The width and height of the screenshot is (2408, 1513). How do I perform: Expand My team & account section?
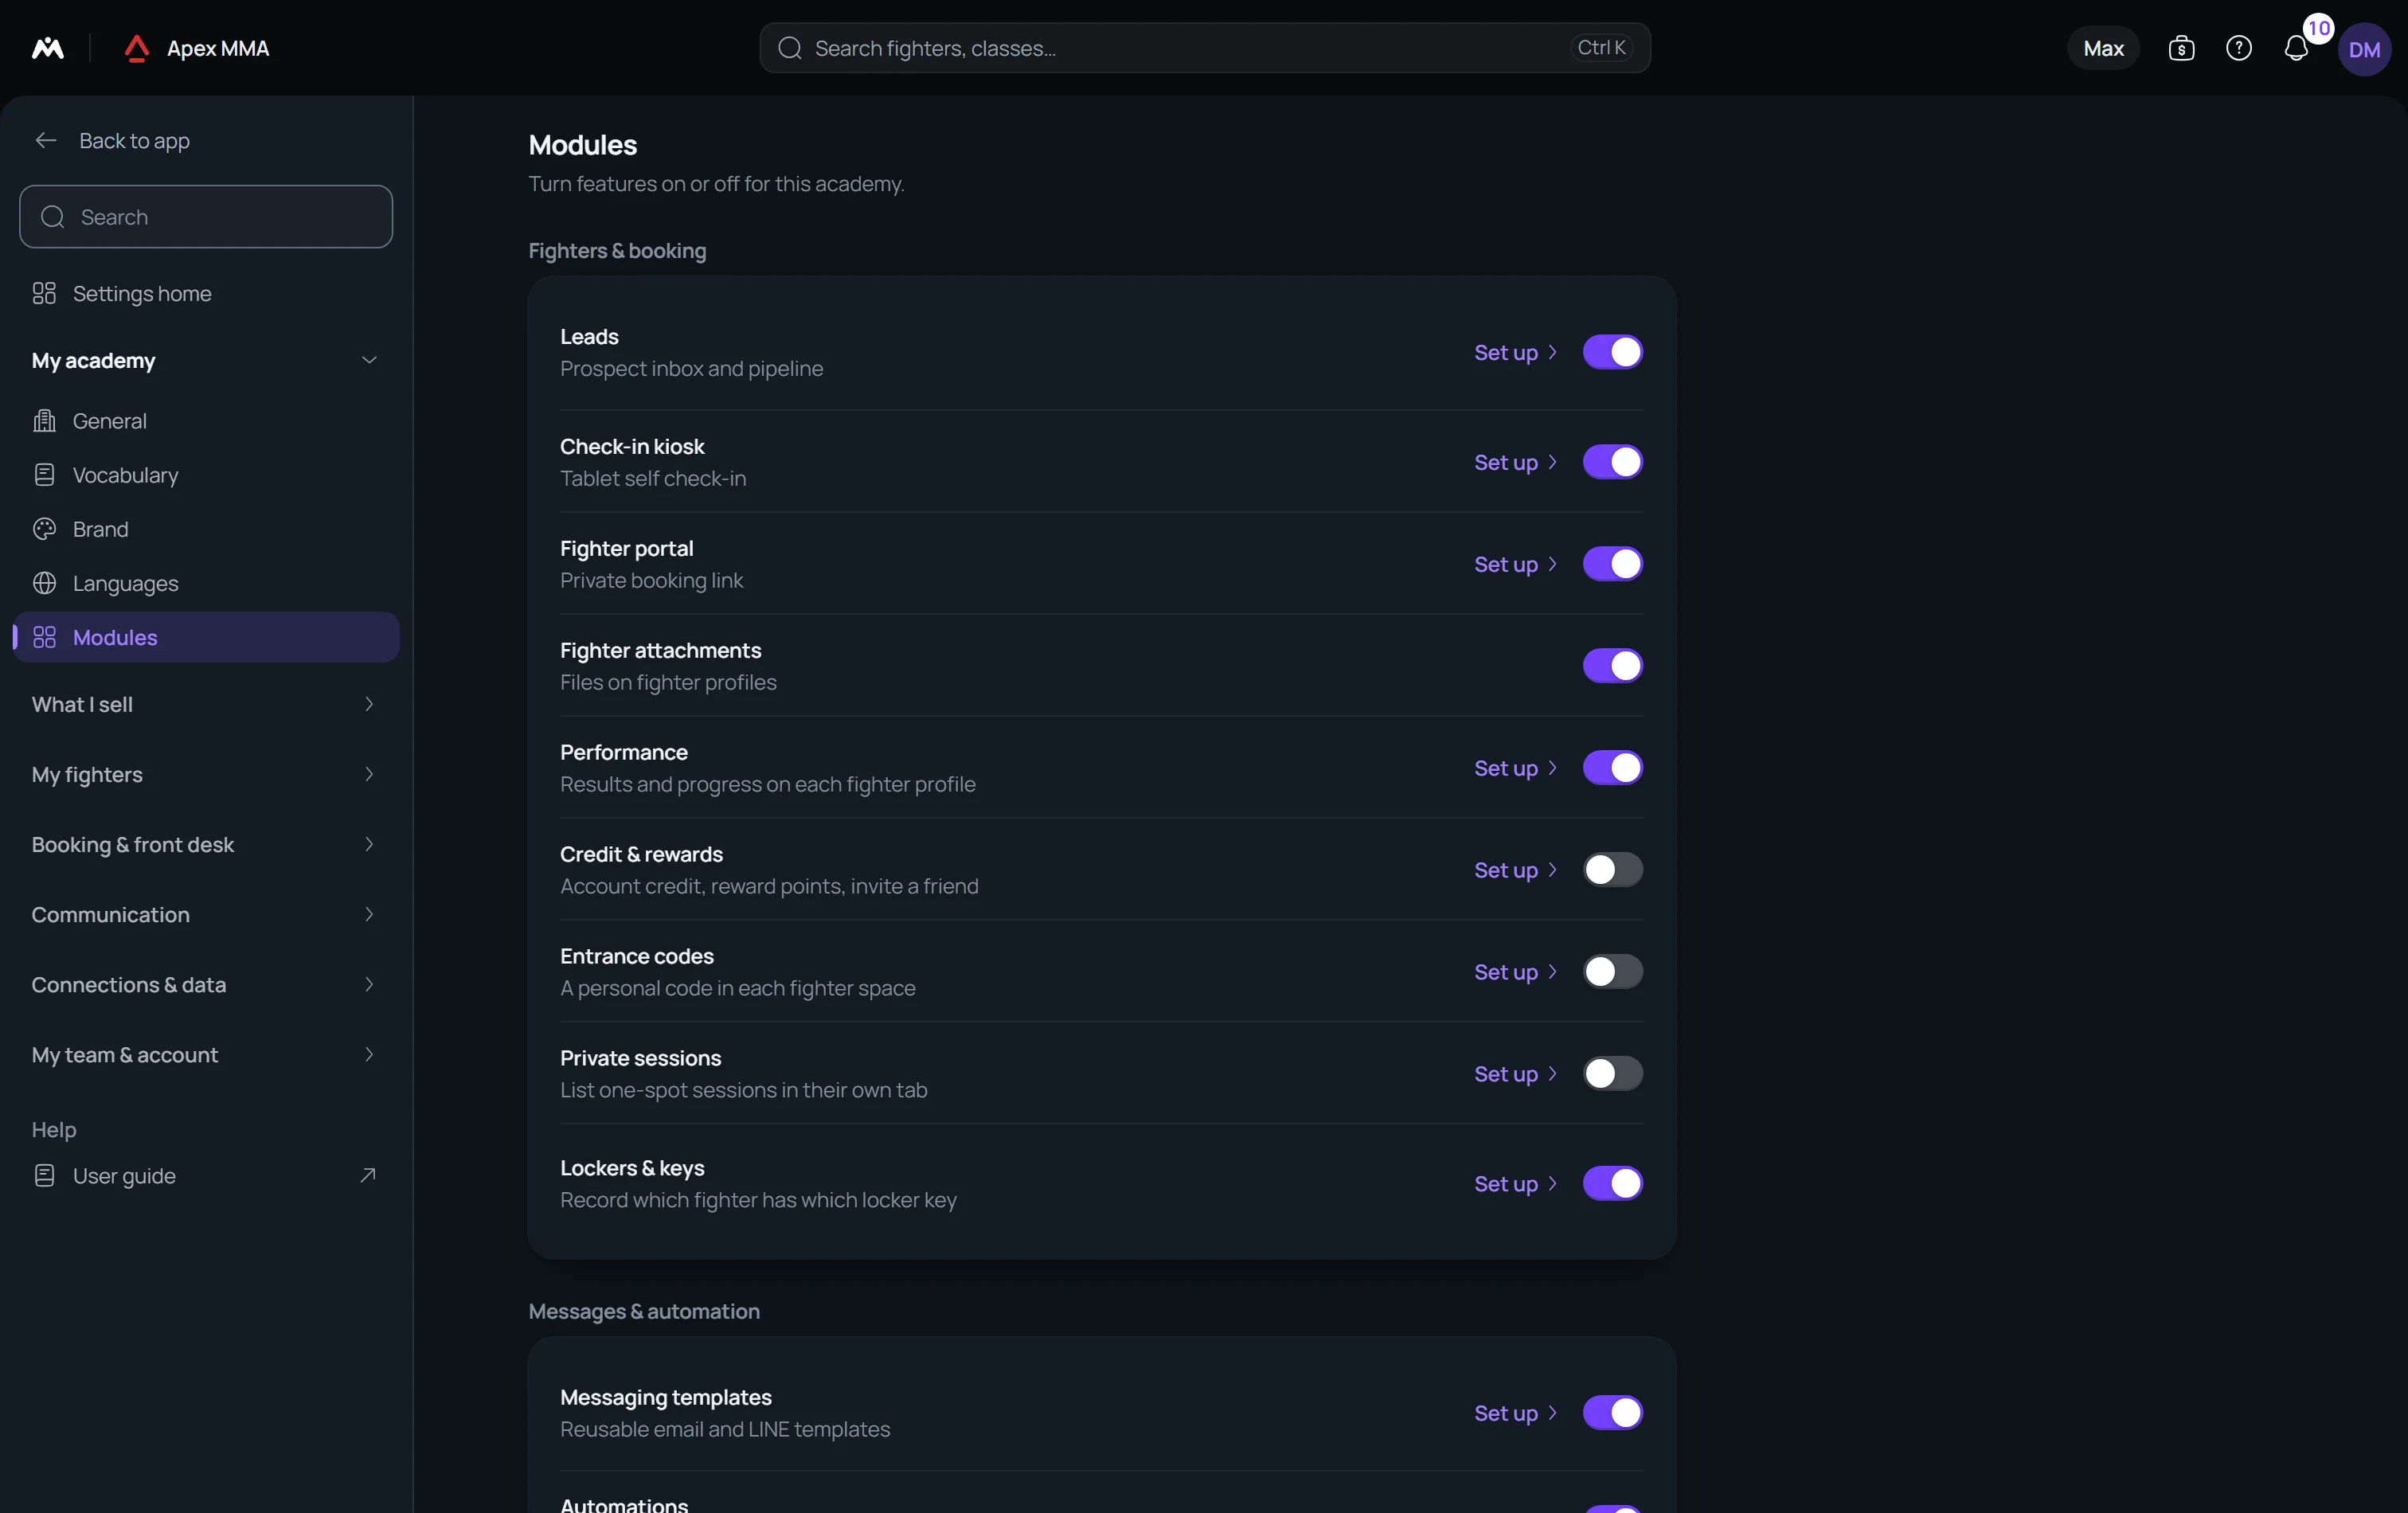206,1055
